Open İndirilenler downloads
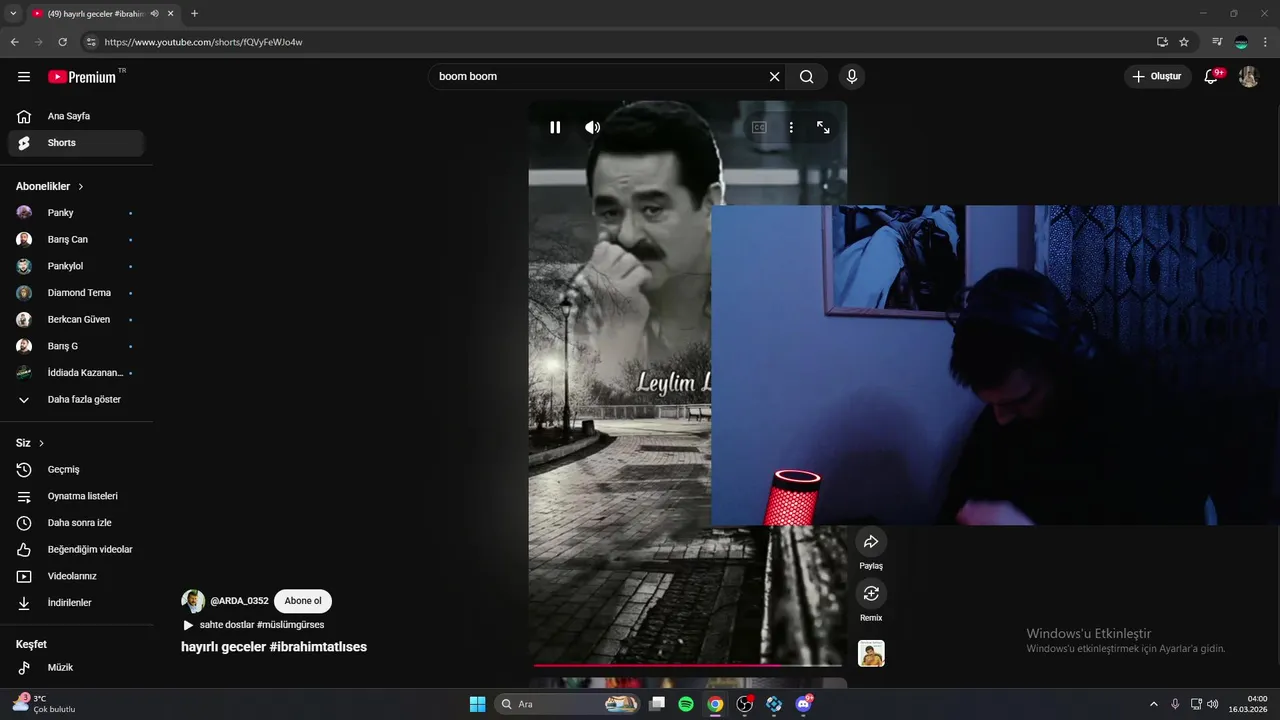Viewport: 1280px width, 720px height. [76, 603]
